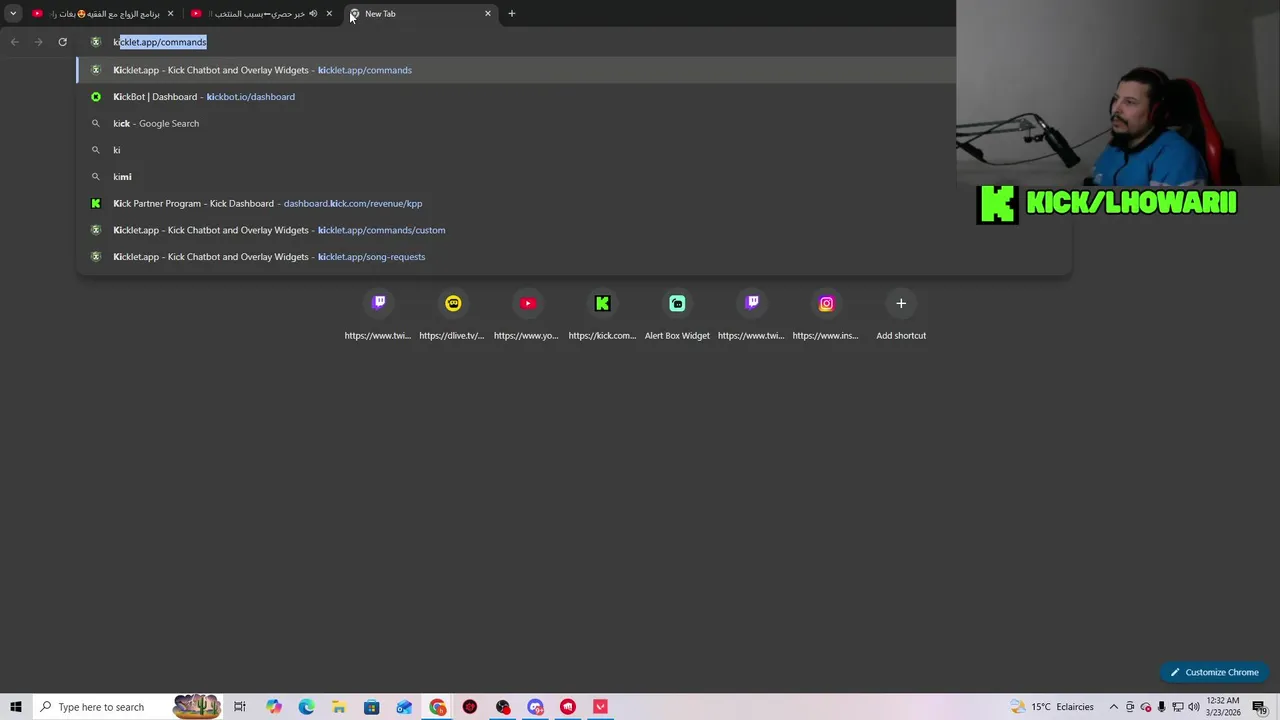Viewport: 1280px width, 720px height.
Task: Open the volume speaker tray icon
Action: tap(1193, 707)
